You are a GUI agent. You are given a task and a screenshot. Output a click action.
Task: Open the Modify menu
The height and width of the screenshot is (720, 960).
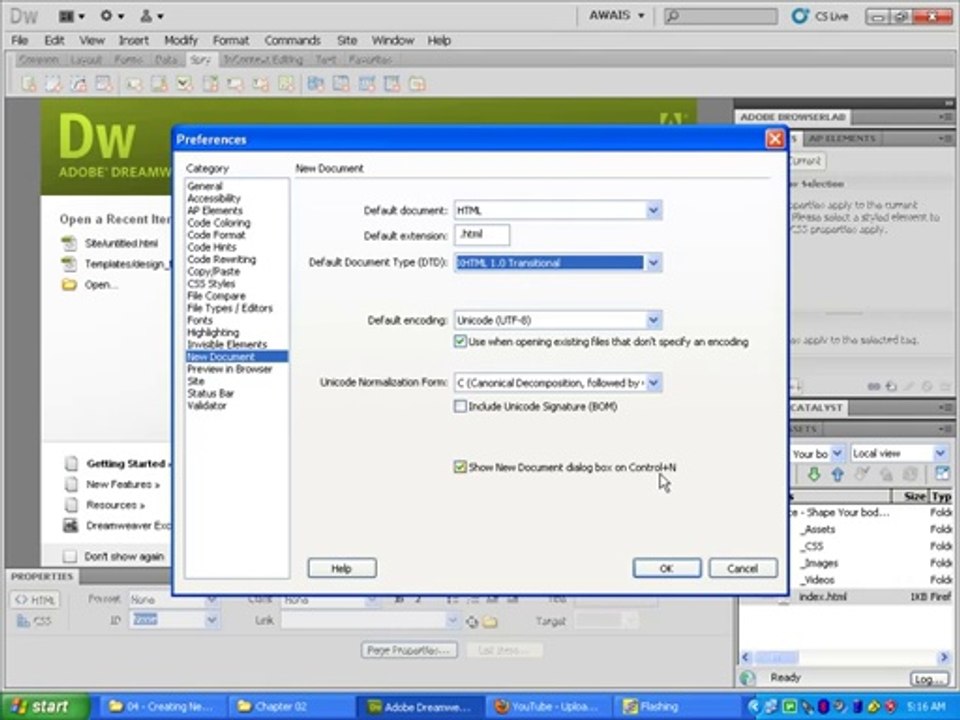click(x=181, y=40)
